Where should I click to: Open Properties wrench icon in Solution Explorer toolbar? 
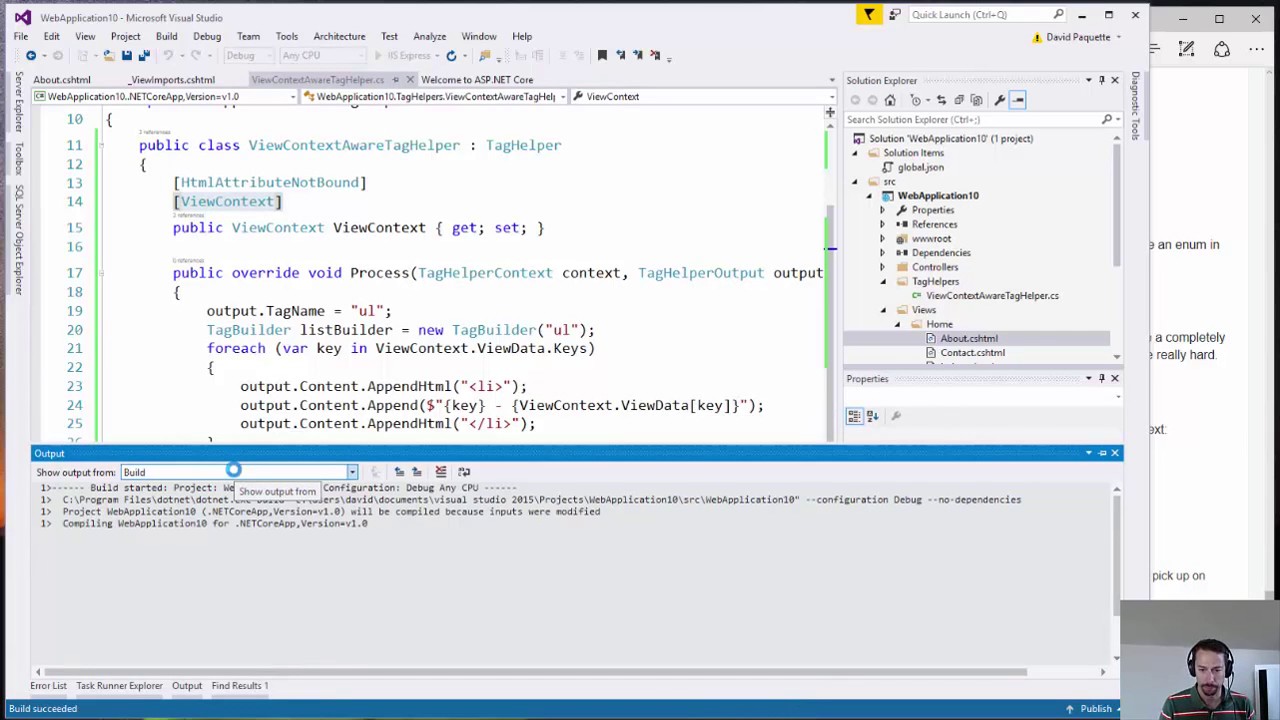(x=999, y=100)
